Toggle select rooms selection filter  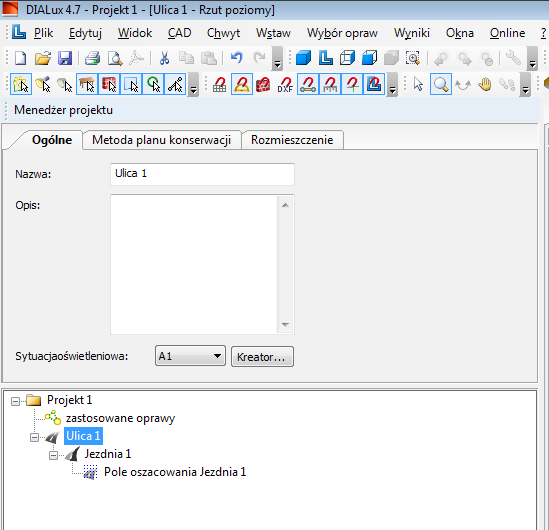click(21, 84)
